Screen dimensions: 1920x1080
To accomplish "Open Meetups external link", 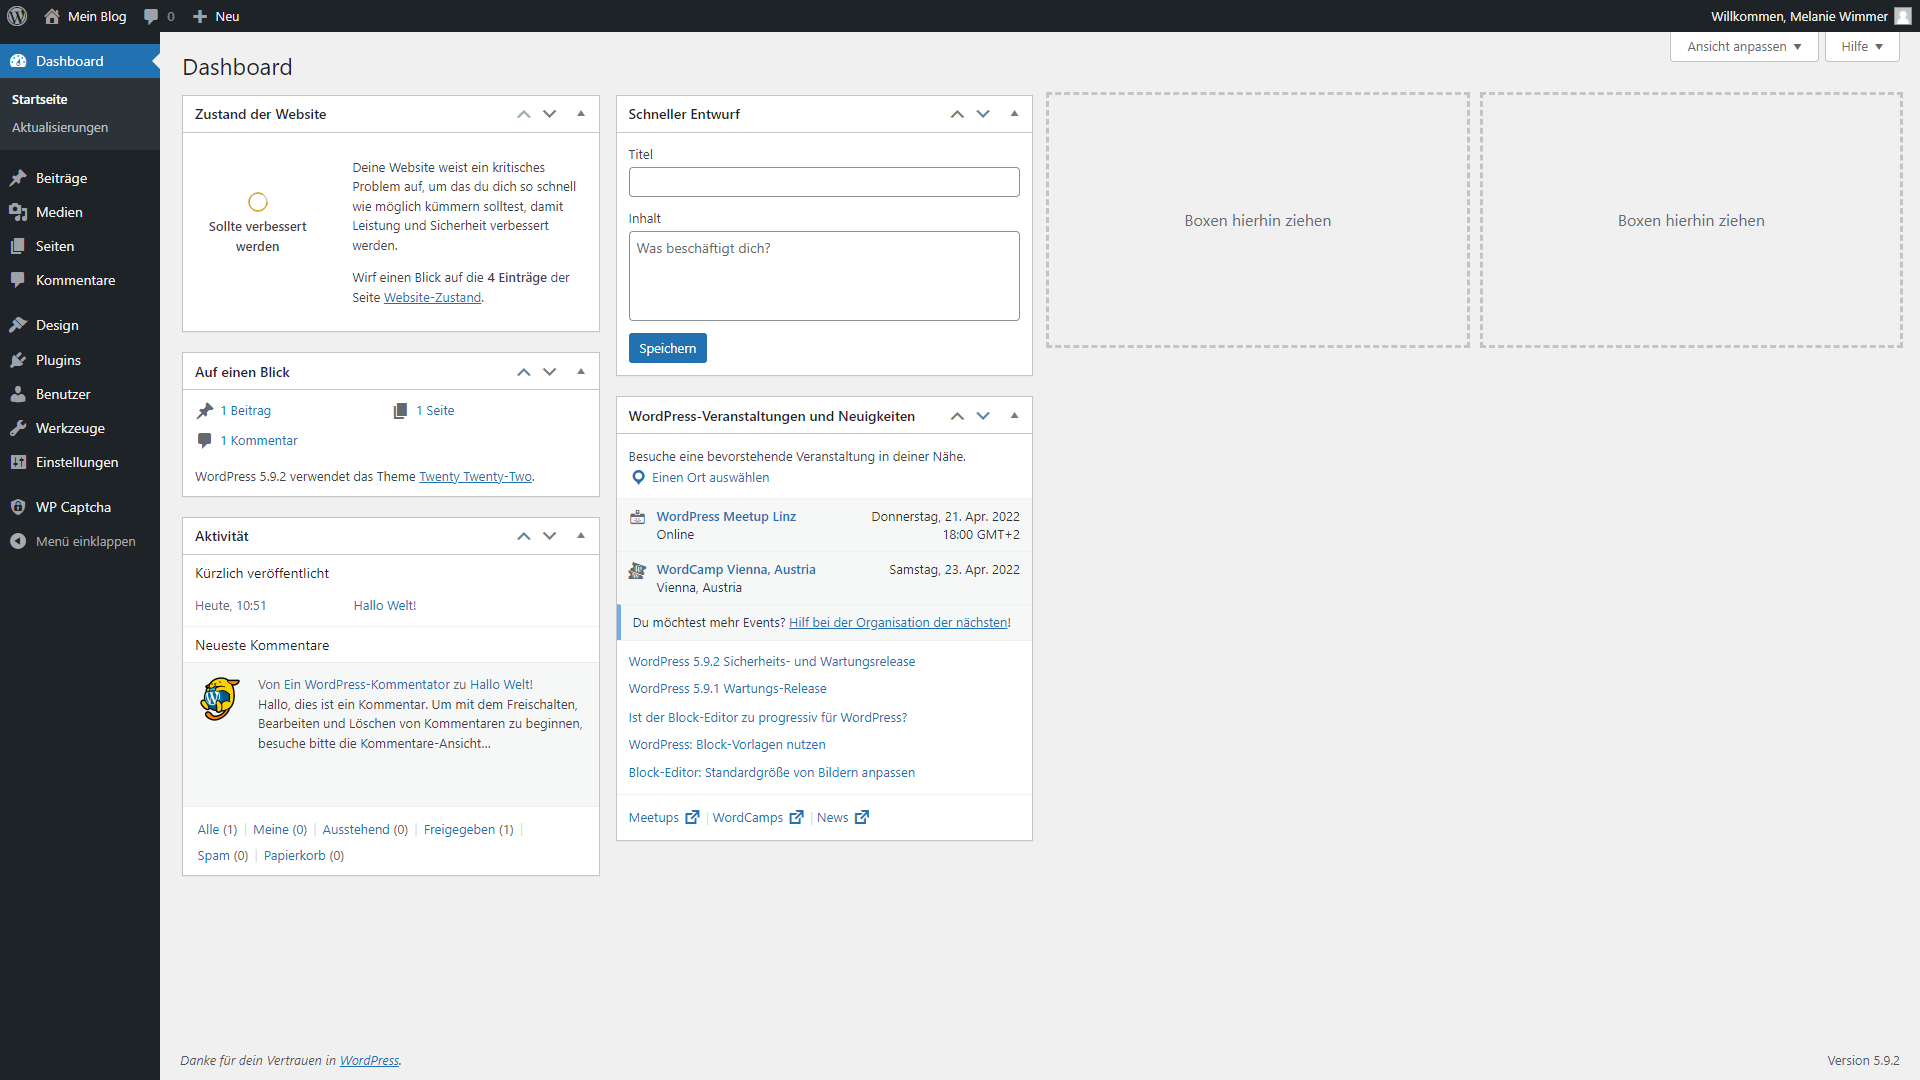I will (664, 817).
